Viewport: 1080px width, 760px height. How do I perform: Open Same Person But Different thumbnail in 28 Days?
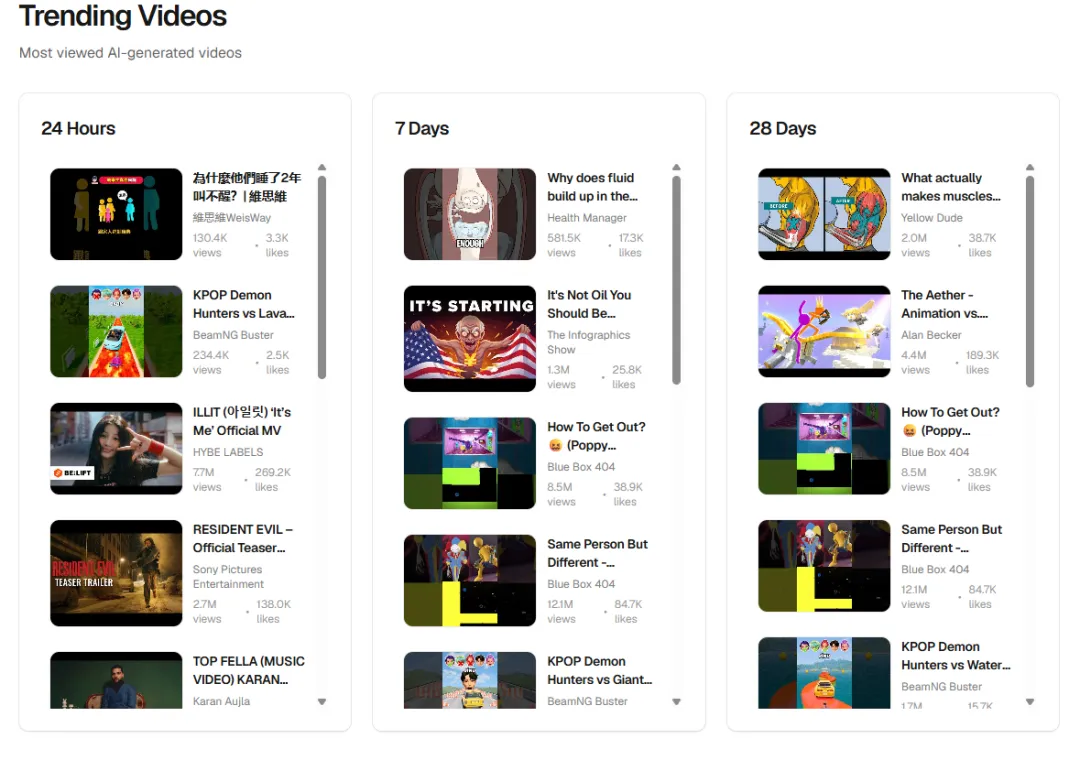coord(824,566)
